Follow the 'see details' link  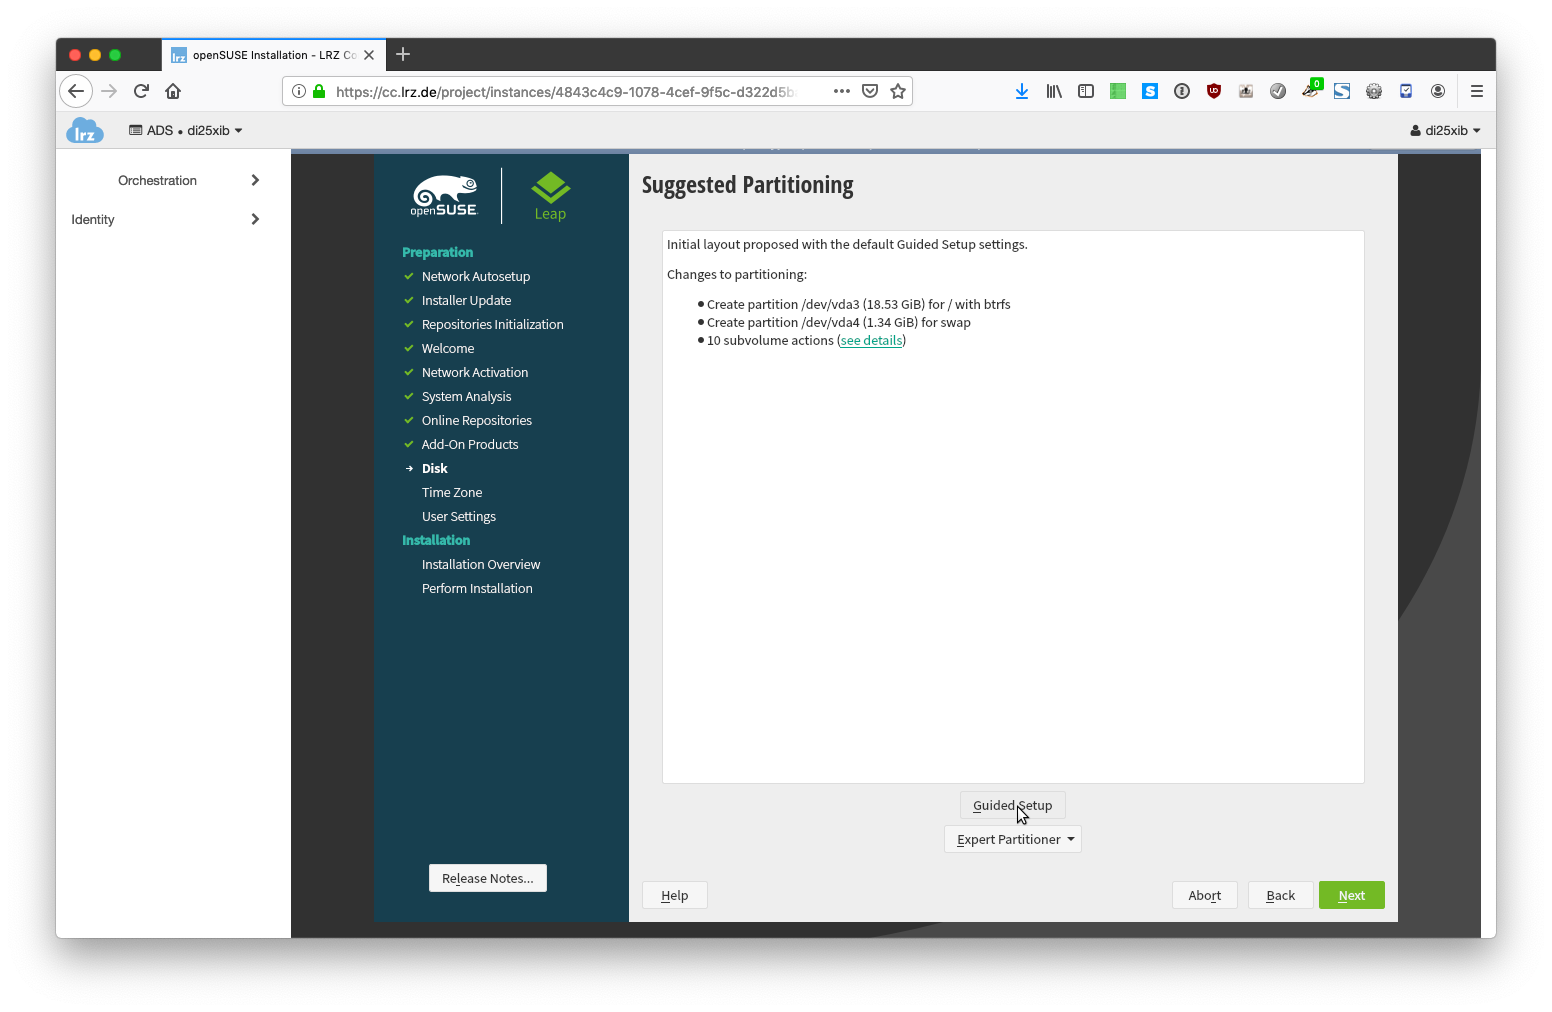(871, 341)
